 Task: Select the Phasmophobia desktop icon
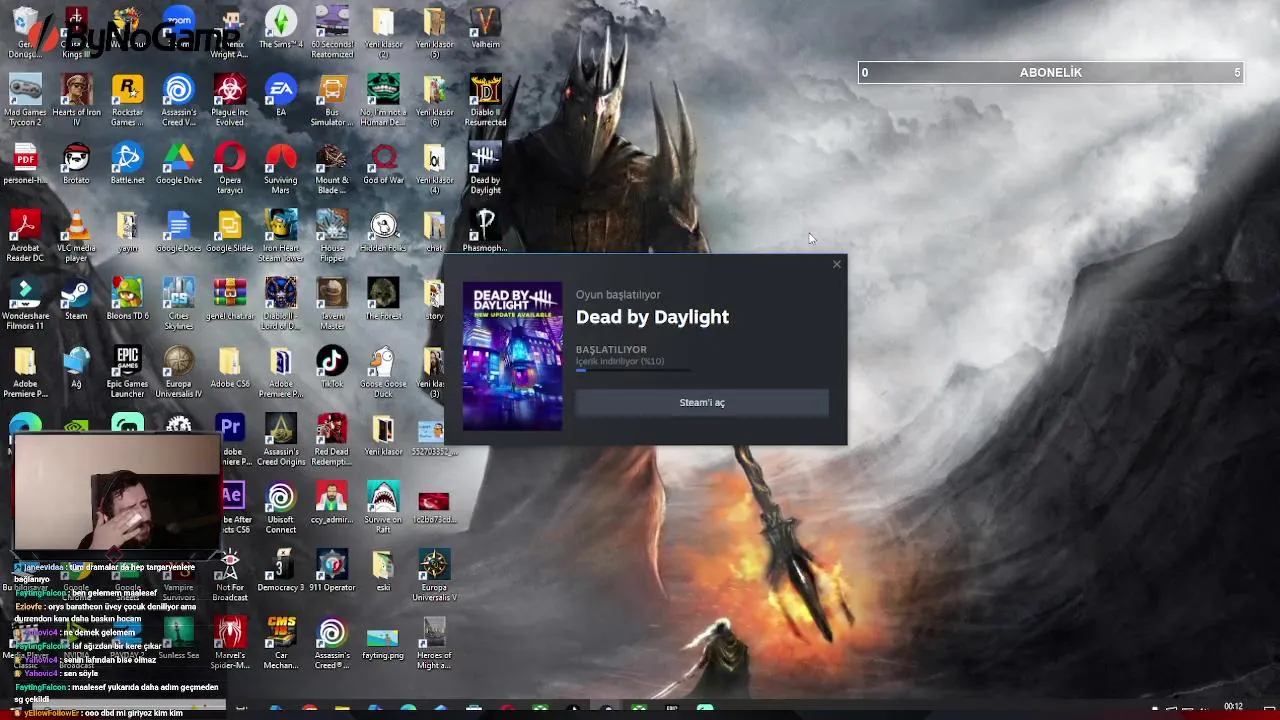485,232
